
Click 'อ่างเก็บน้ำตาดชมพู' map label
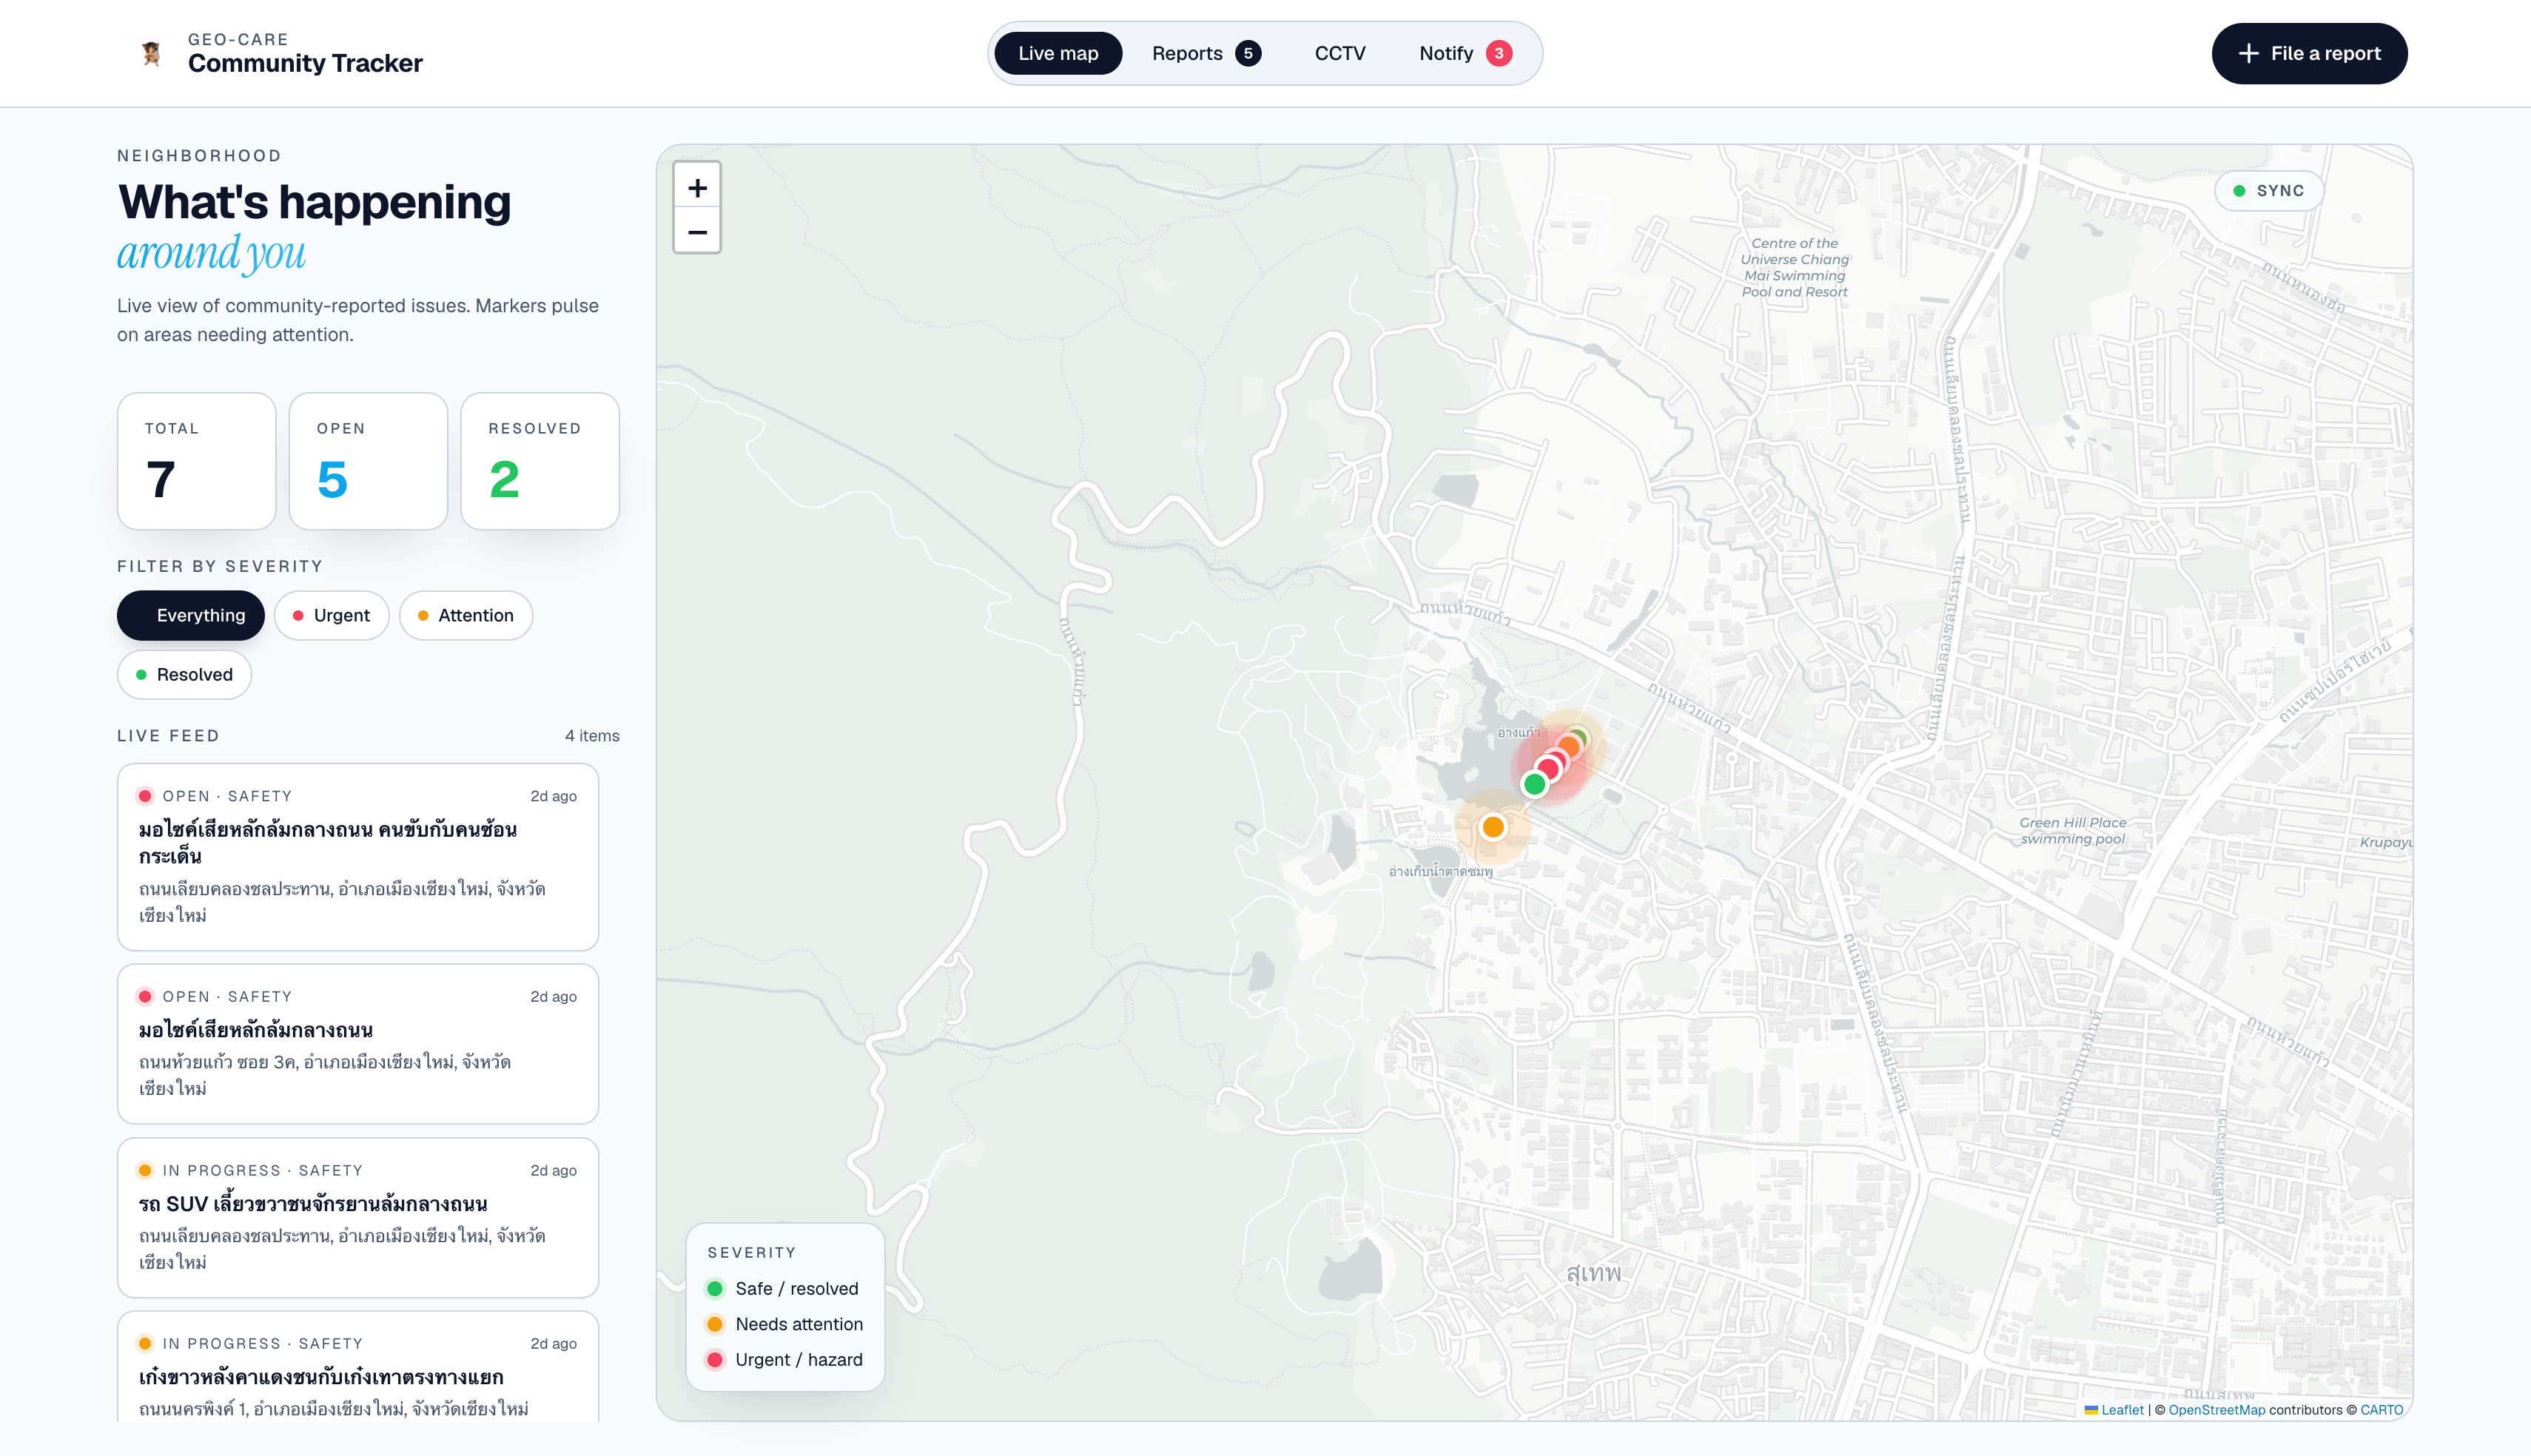point(1441,872)
